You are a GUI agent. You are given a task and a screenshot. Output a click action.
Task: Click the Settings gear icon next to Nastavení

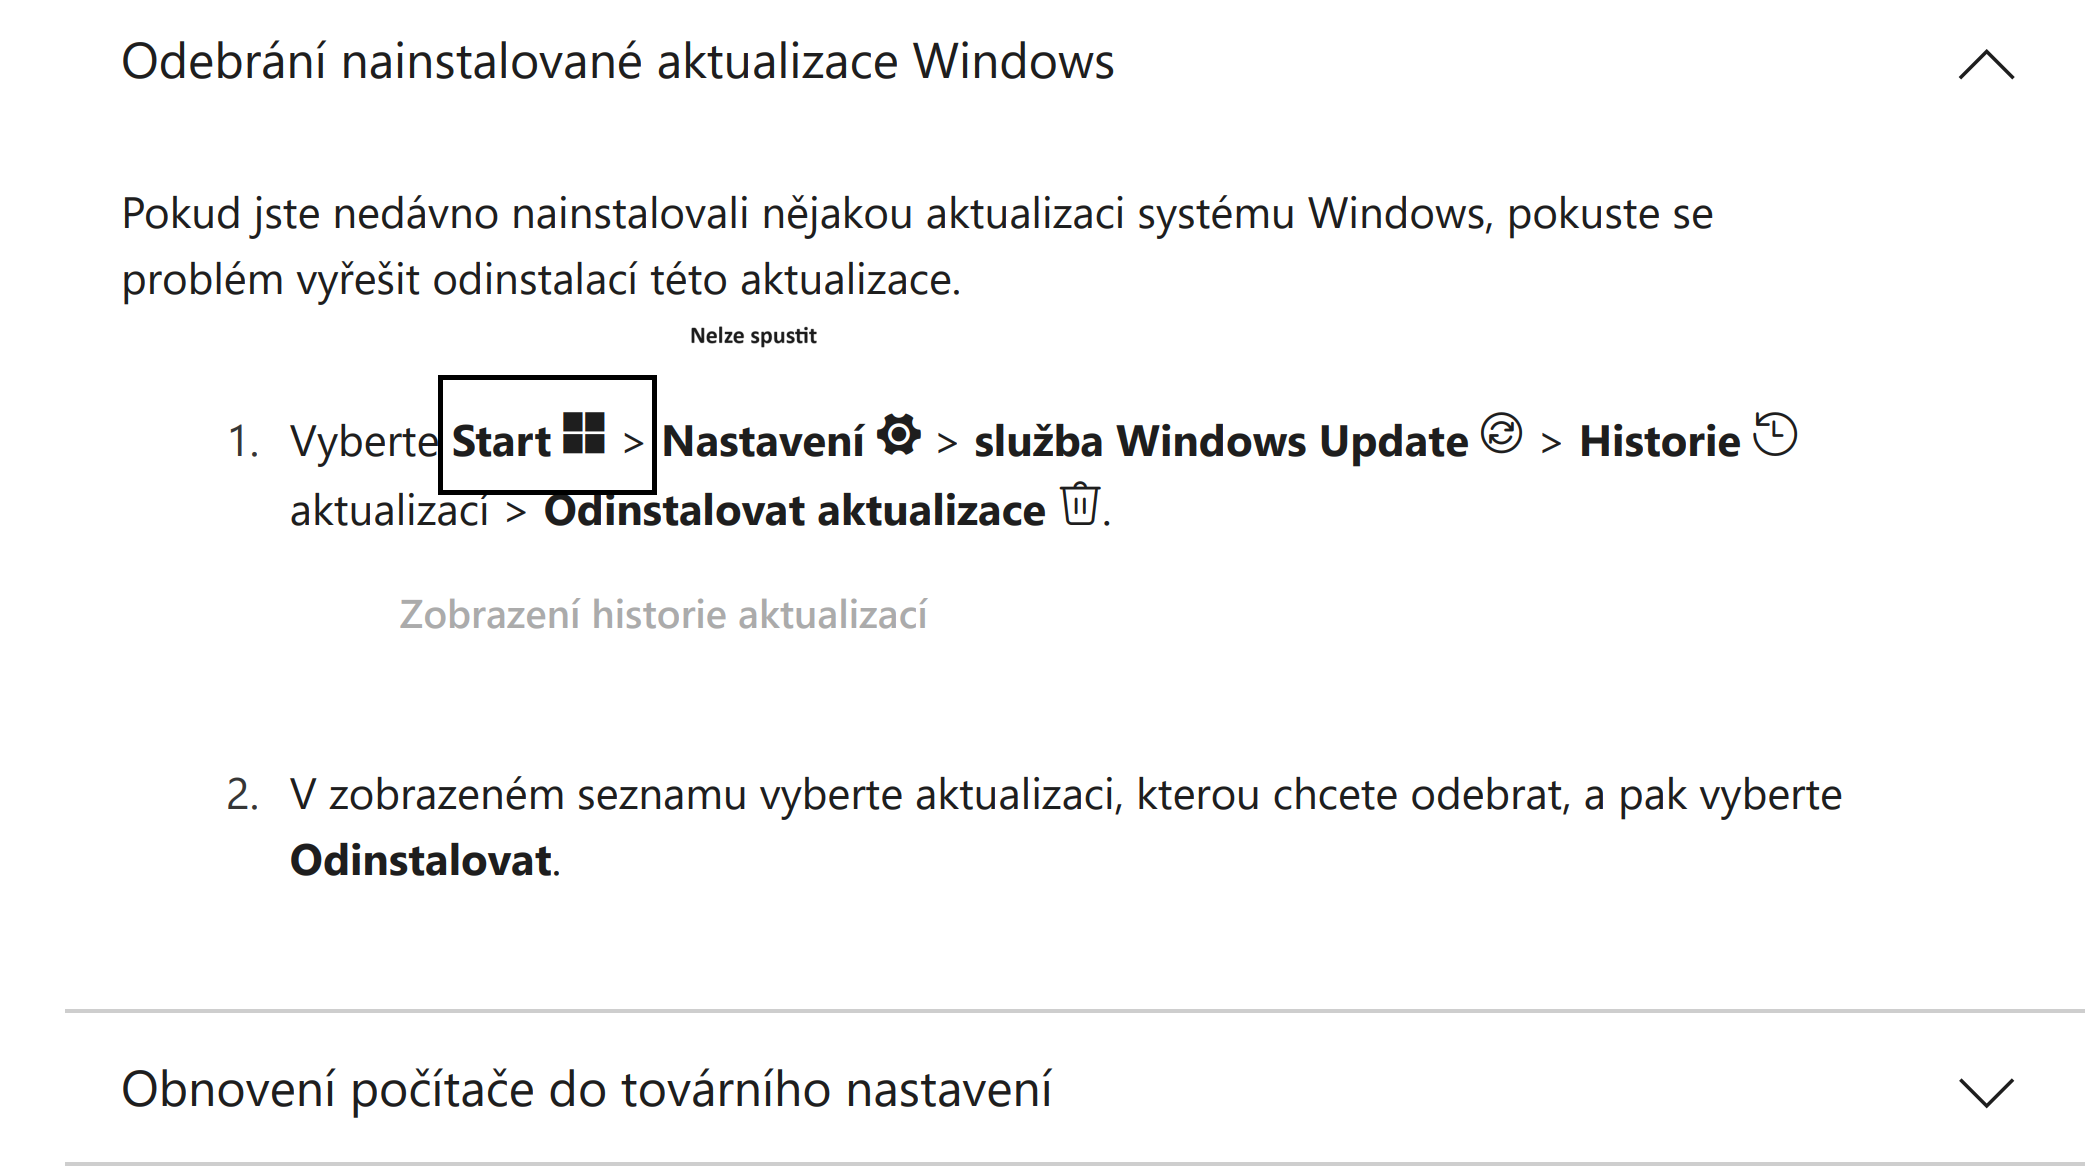pos(899,435)
